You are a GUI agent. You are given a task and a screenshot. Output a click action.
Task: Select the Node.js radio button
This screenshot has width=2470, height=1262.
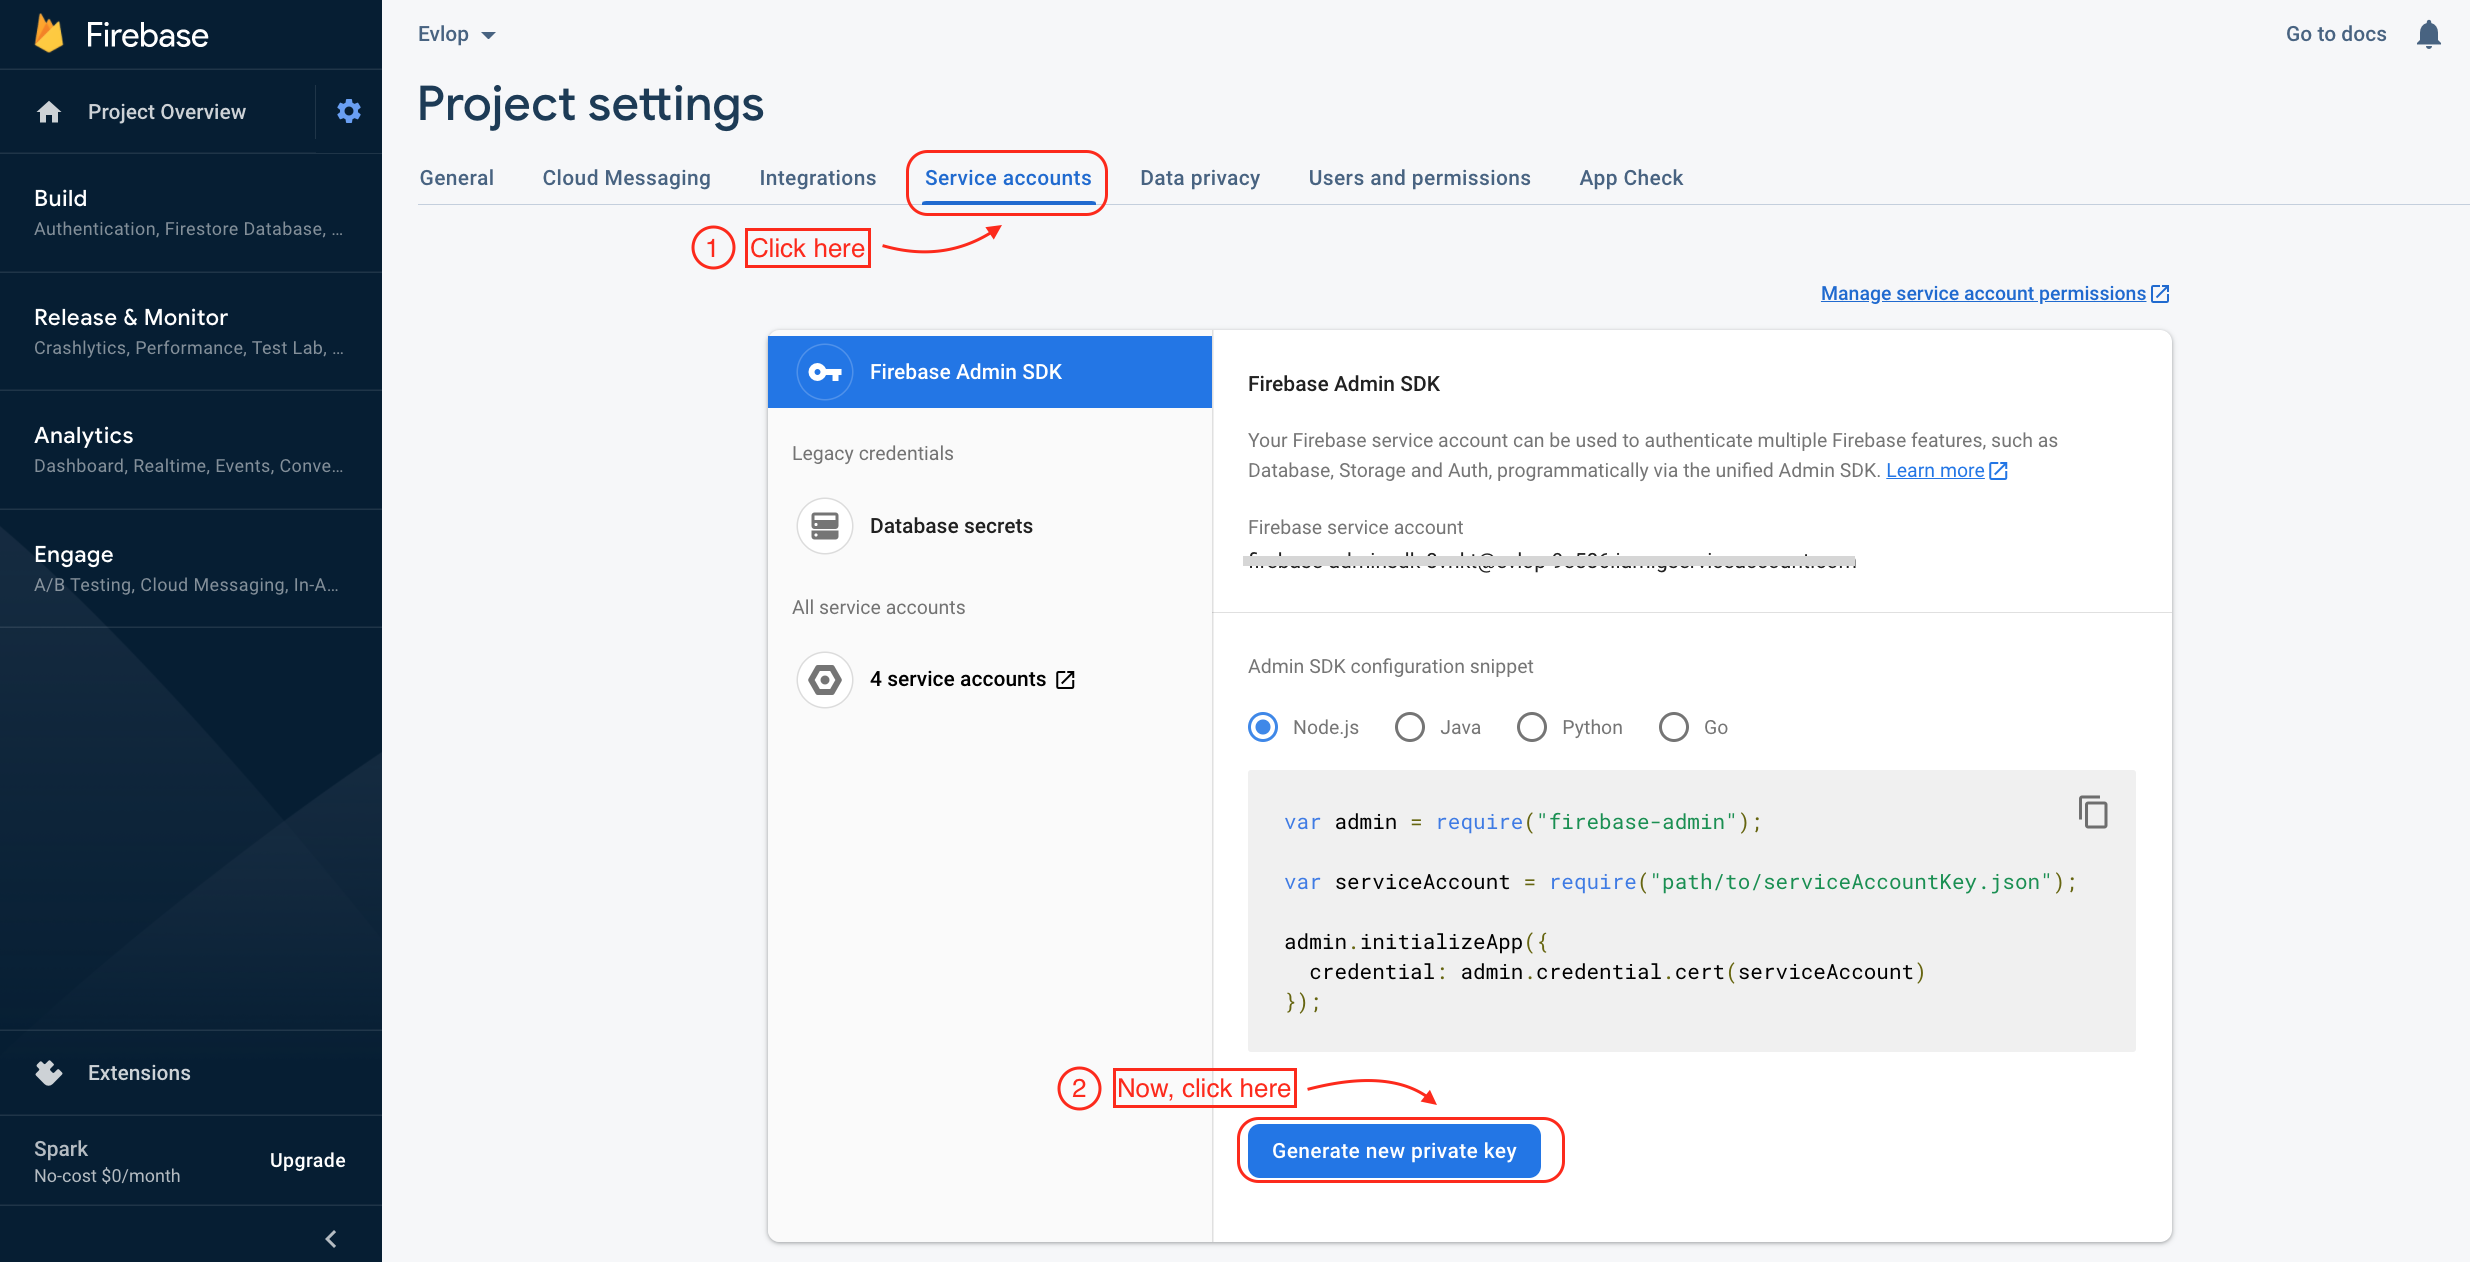pyautogui.click(x=1263, y=727)
